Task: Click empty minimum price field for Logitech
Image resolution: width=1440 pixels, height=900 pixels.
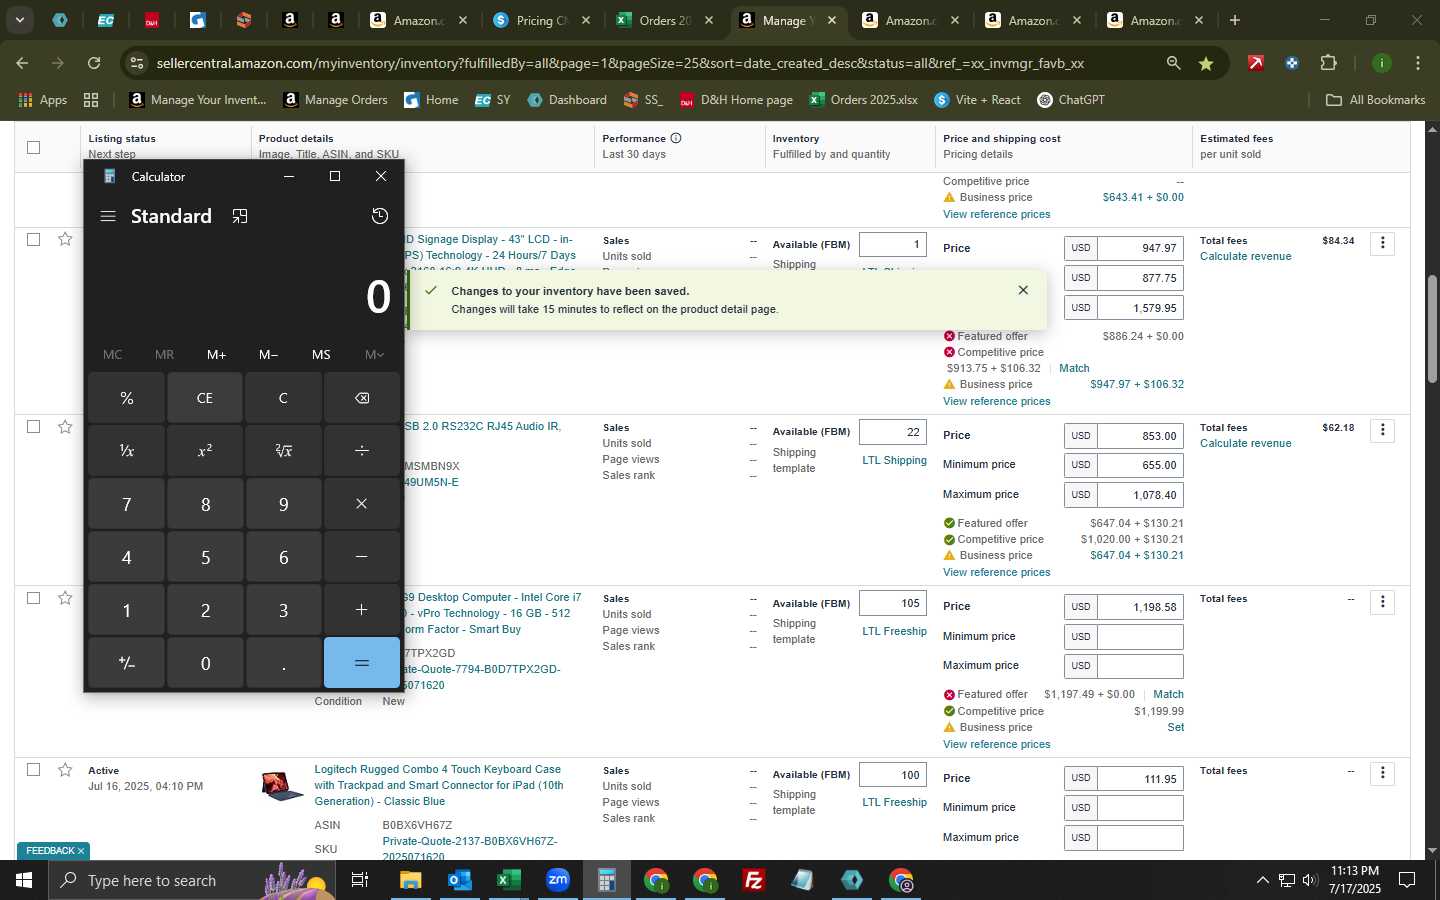Action: coord(1140,808)
